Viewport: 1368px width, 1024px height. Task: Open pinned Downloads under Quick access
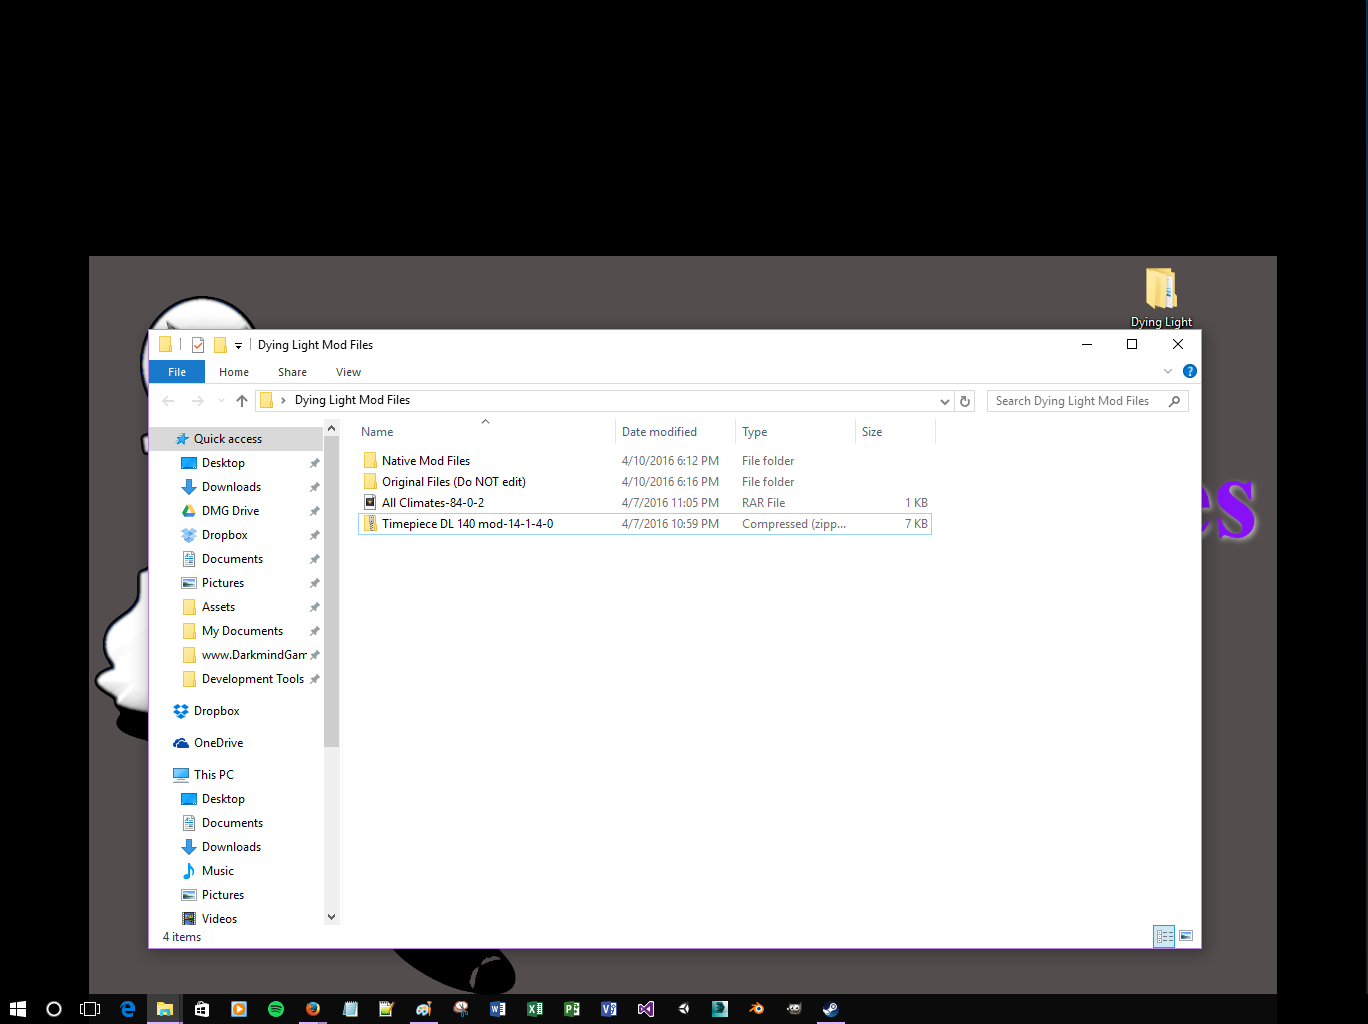pyautogui.click(x=231, y=487)
